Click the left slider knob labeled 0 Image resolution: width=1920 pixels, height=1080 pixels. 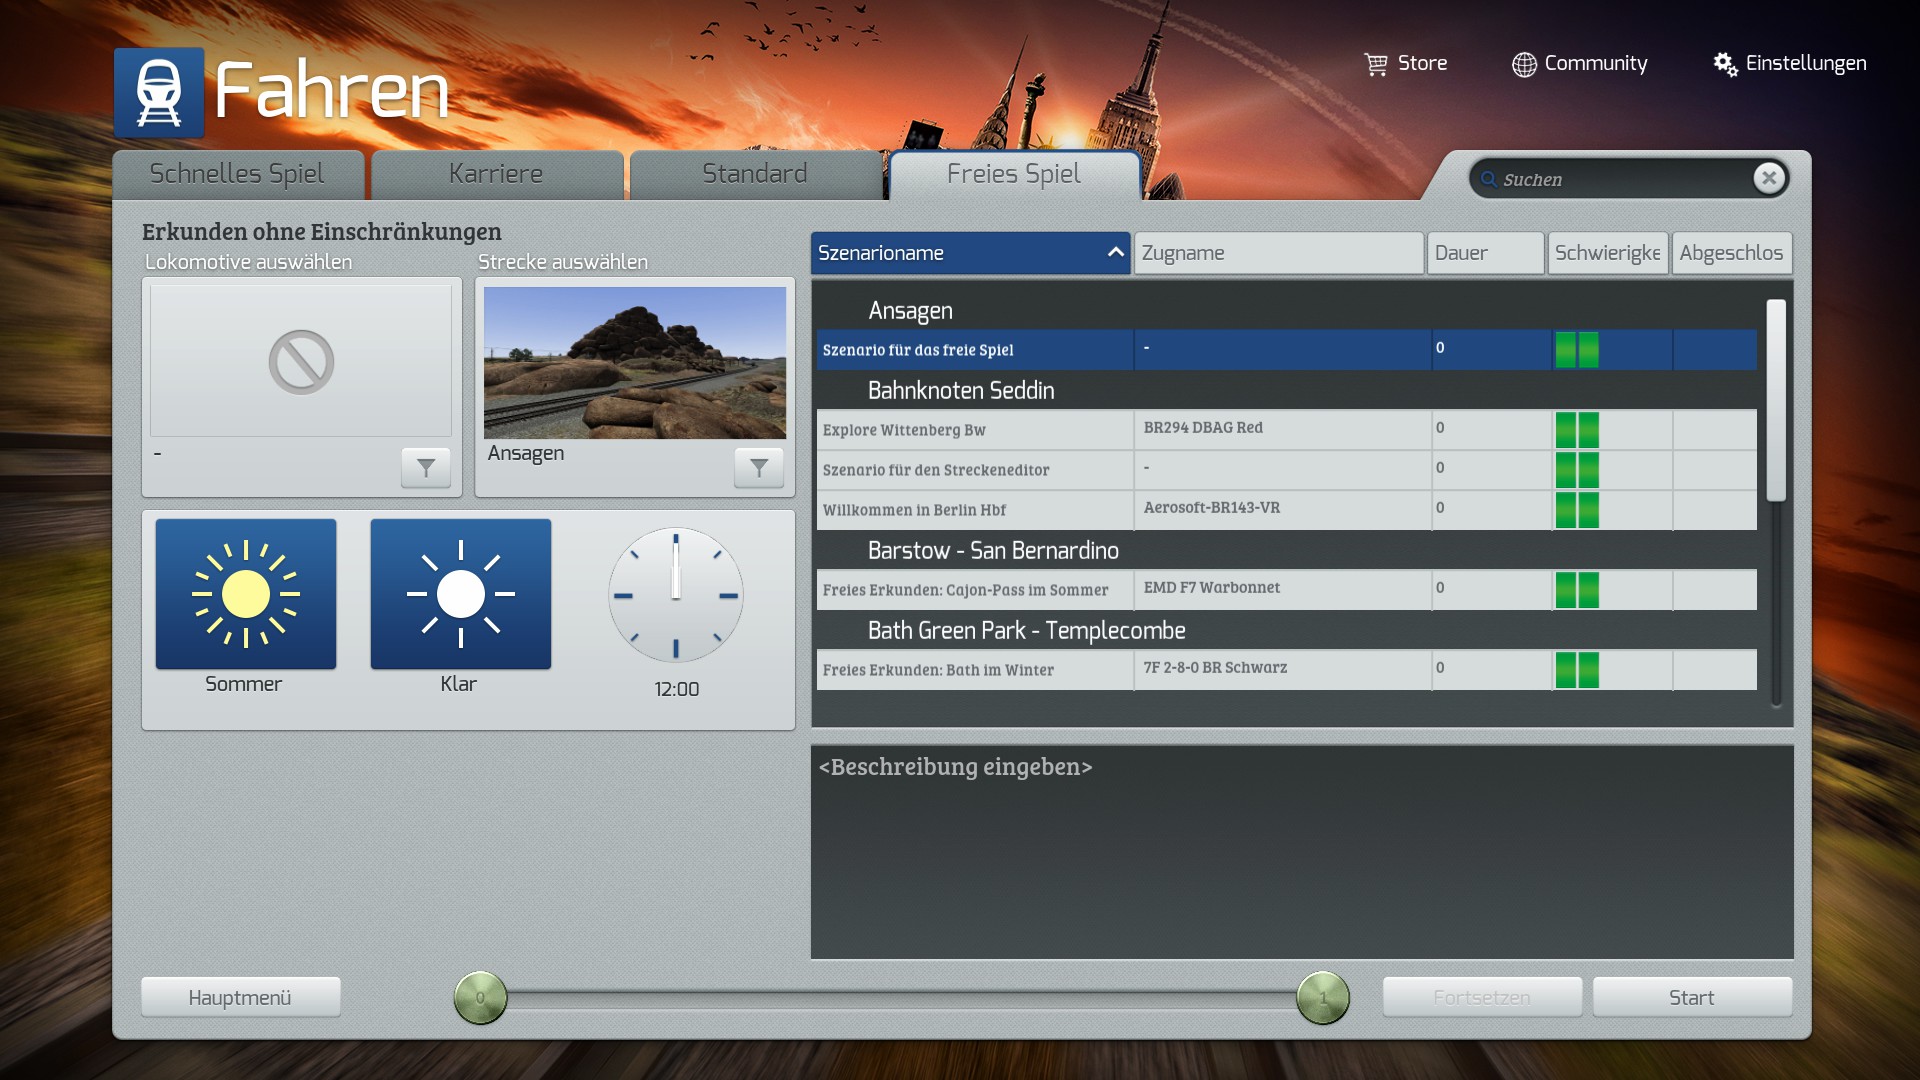(x=481, y=997)
